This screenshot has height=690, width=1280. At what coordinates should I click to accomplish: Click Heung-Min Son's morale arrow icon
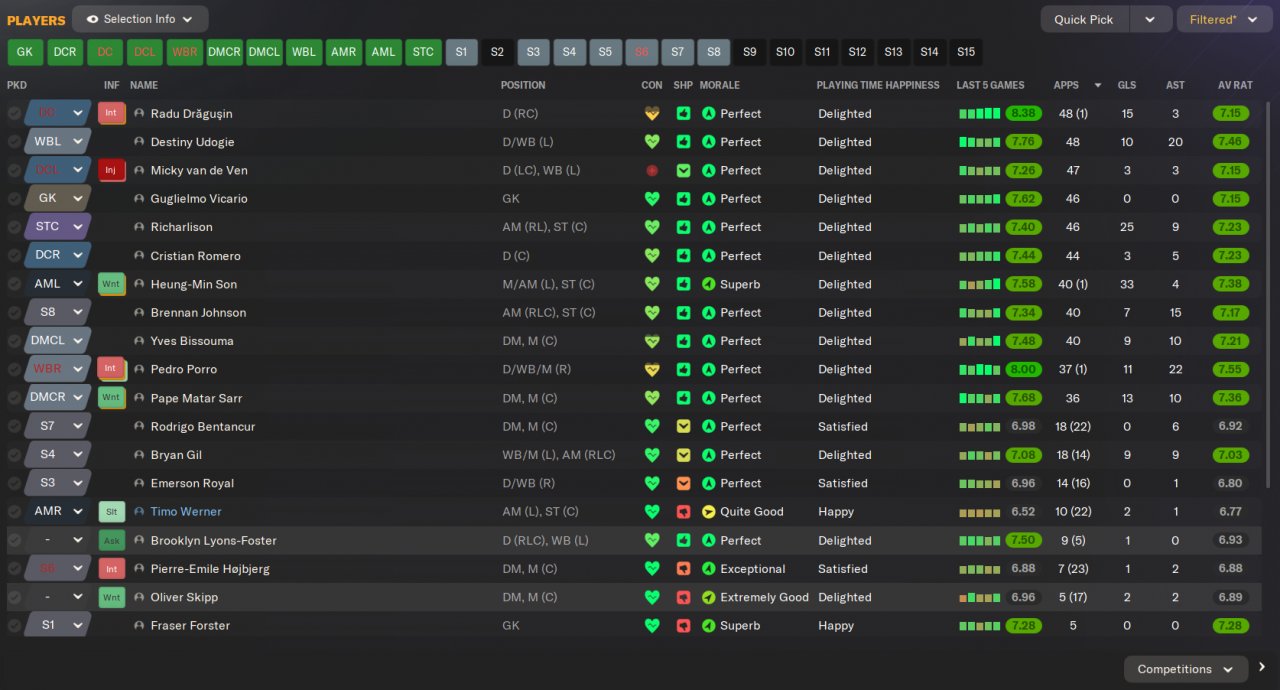pyautogui.click(x=709, y=284)
